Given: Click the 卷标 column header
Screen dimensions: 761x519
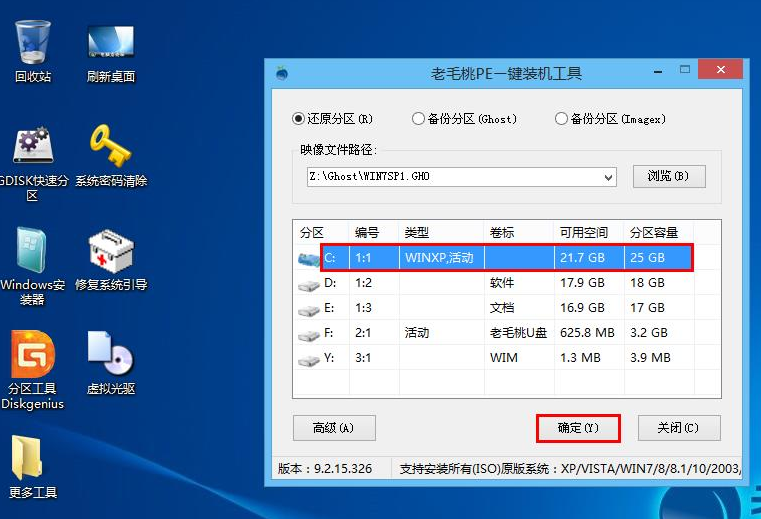Looking at the screenshot, I should [x=519, y=232].
